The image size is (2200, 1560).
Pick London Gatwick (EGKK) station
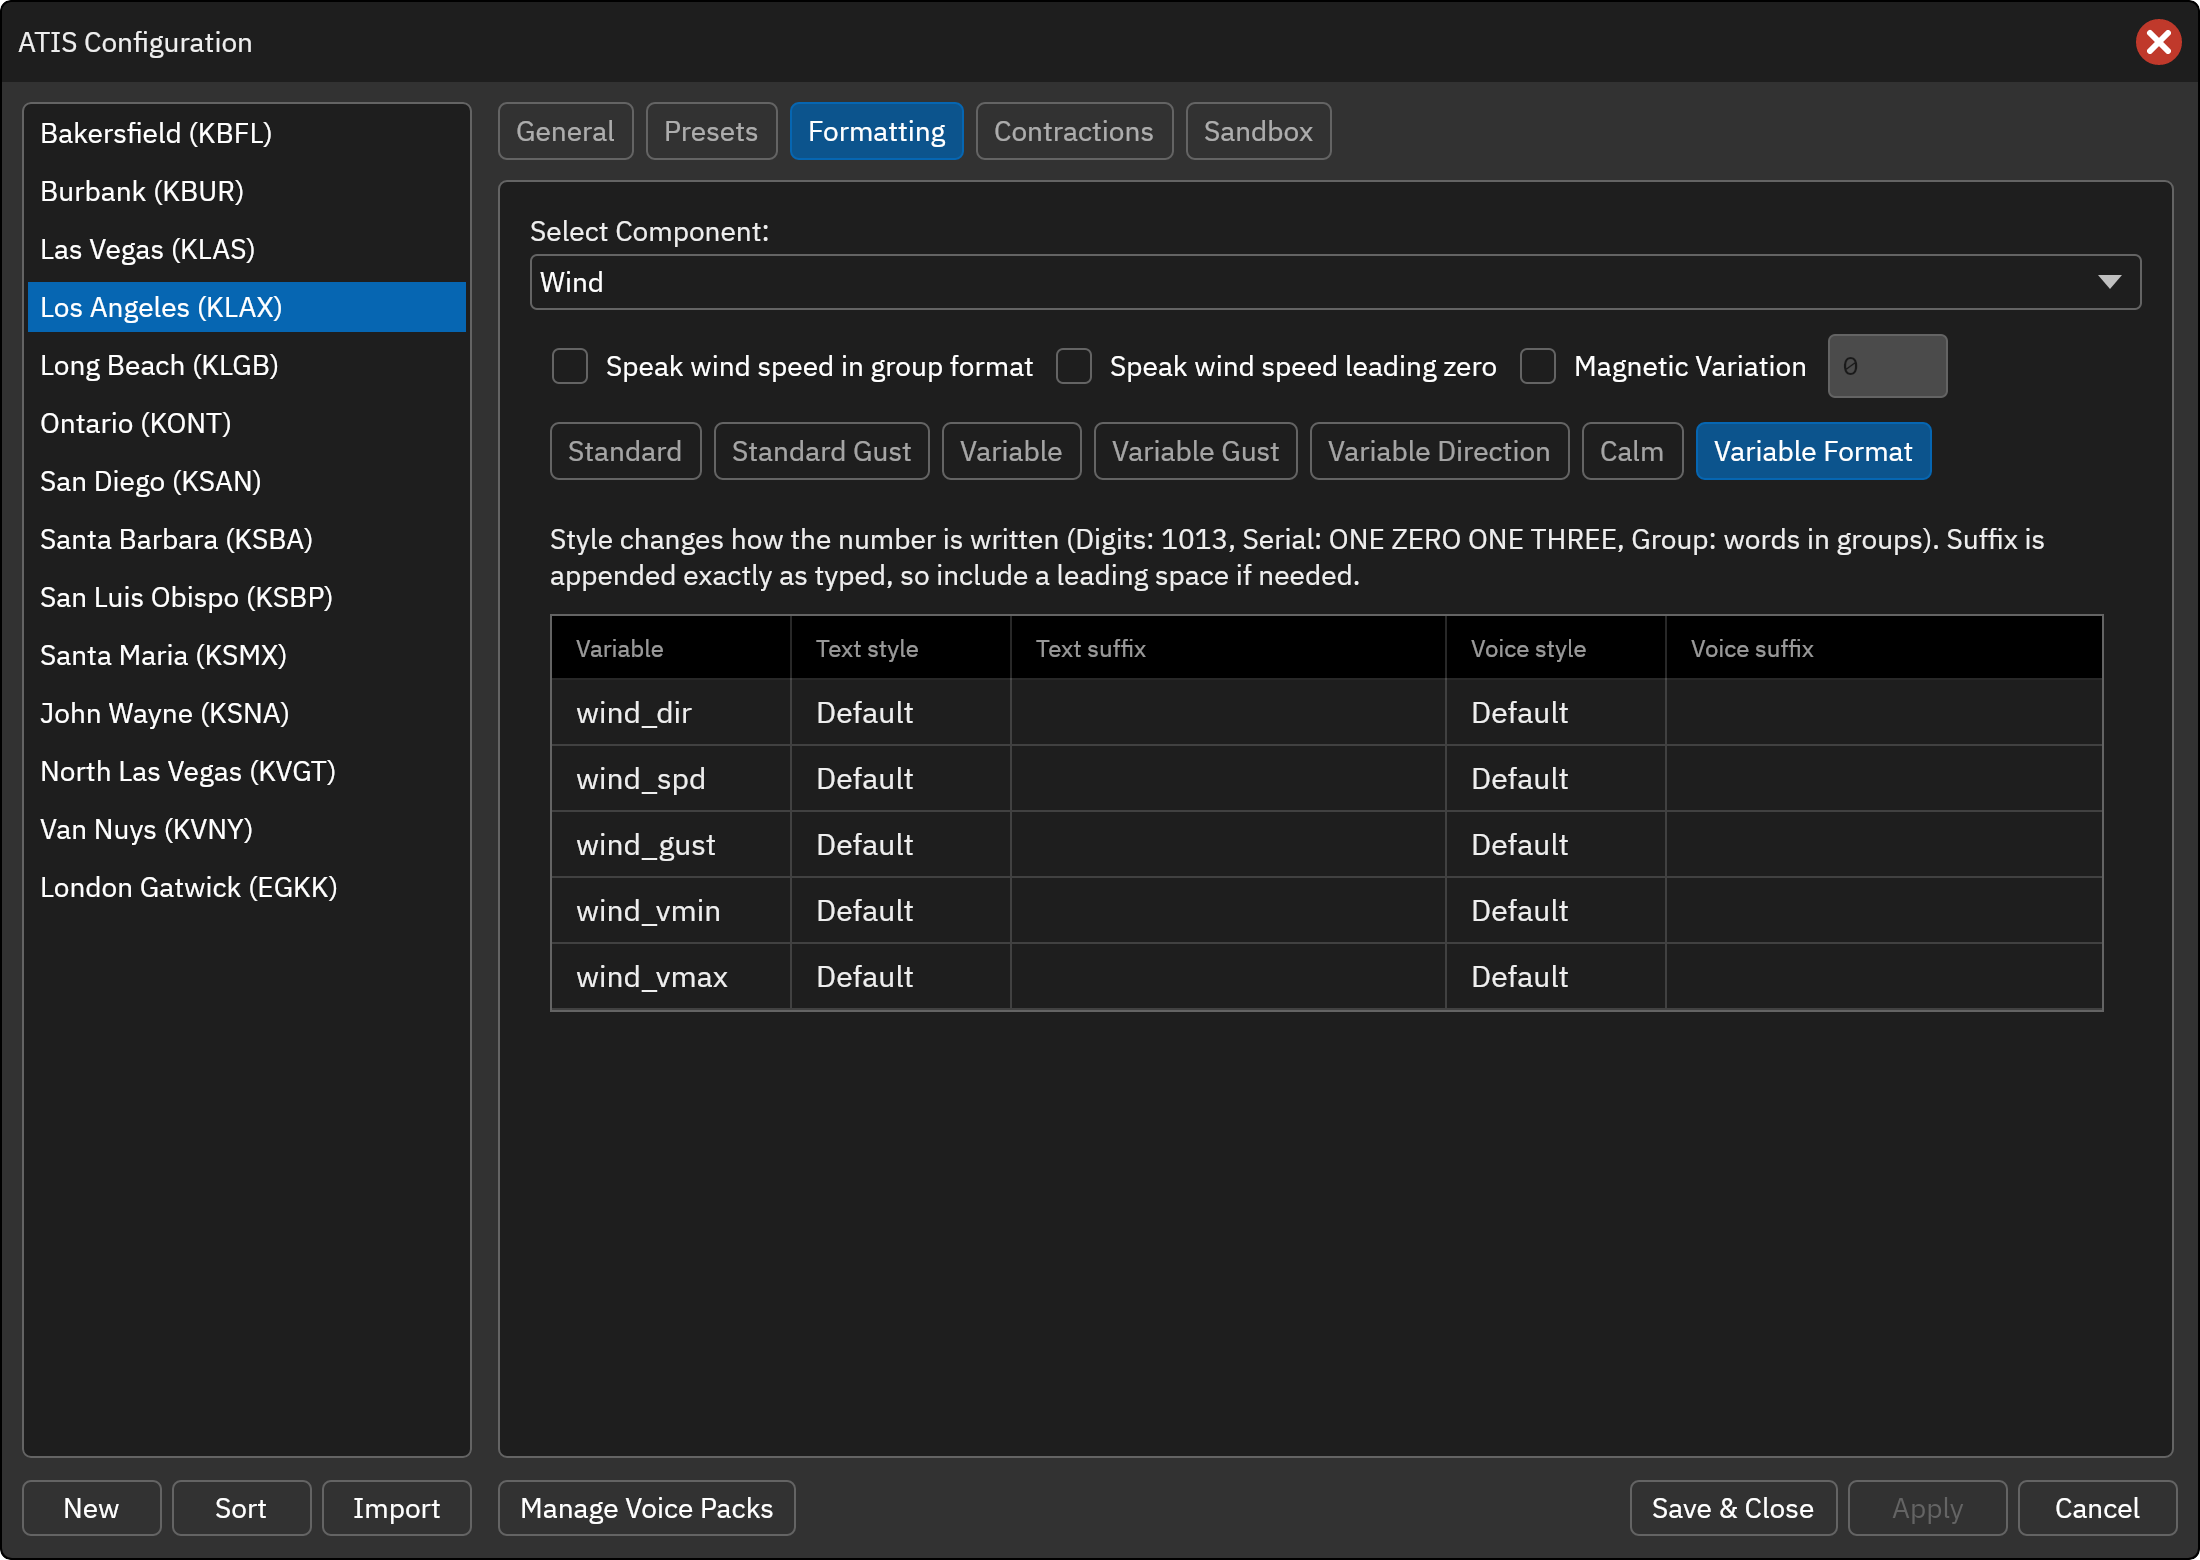(247, 887)
